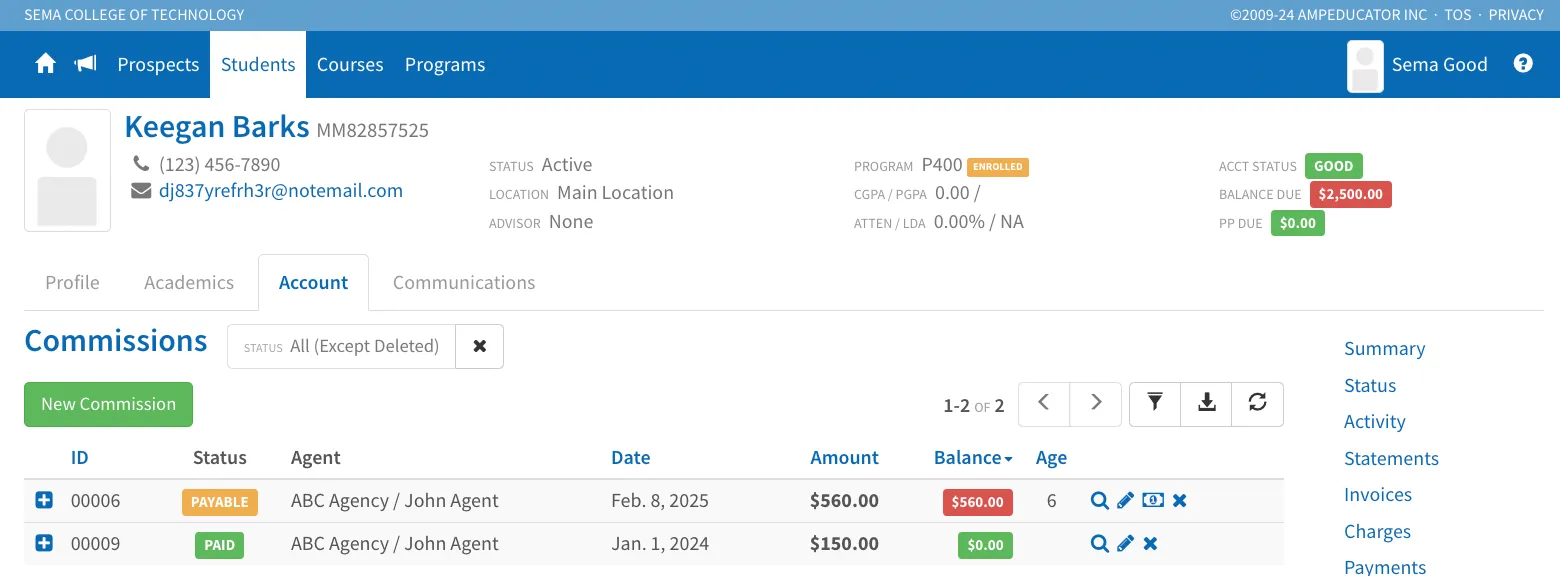The width and height of the screenshot is (1560, 576).
Task: Expand commission row 00009
Action: pos(44,543)
